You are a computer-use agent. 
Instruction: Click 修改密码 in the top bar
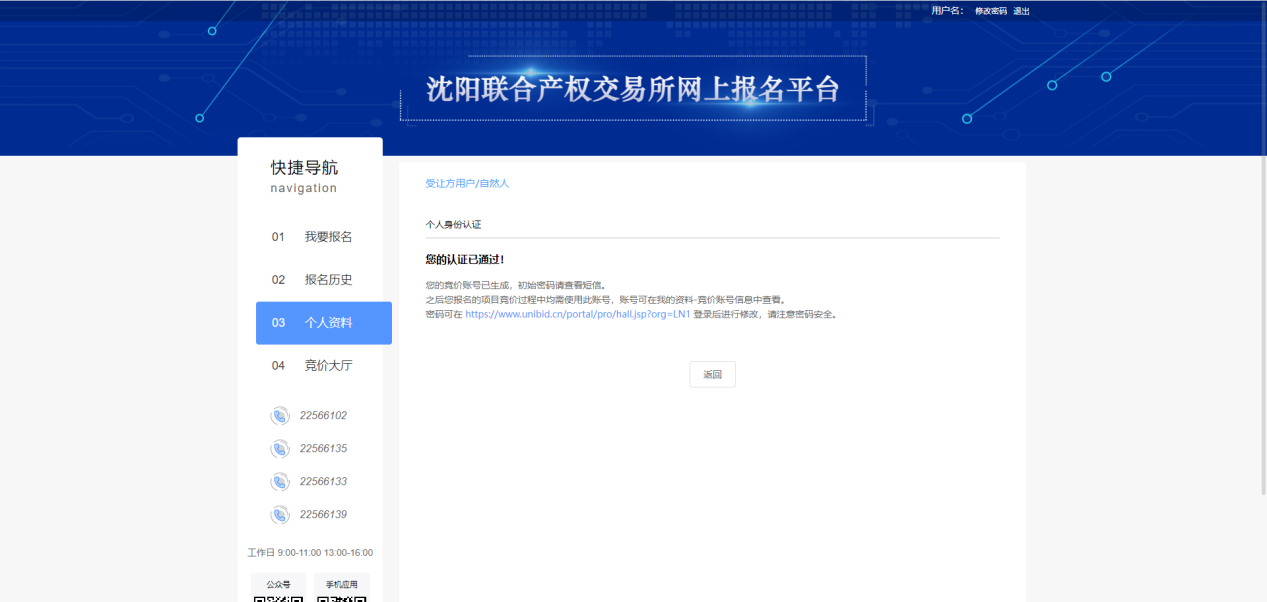click(x=990, y=11)
